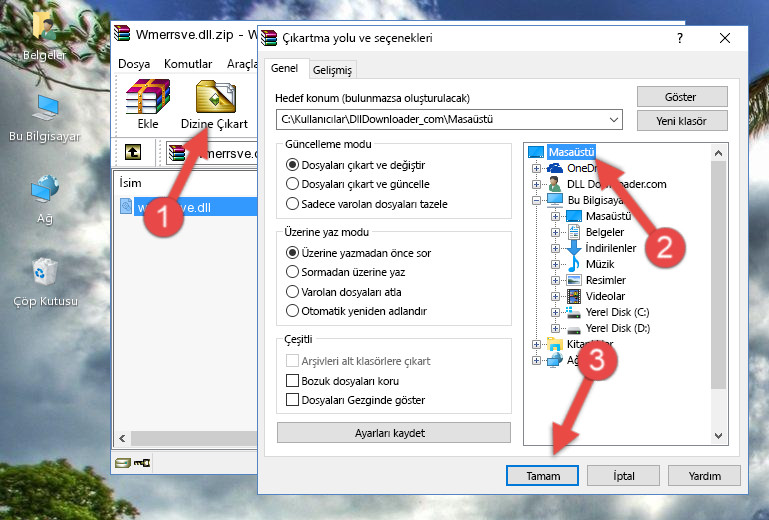Expand the OneDrive tree node
Screen dimensions: 769x520
537,168
